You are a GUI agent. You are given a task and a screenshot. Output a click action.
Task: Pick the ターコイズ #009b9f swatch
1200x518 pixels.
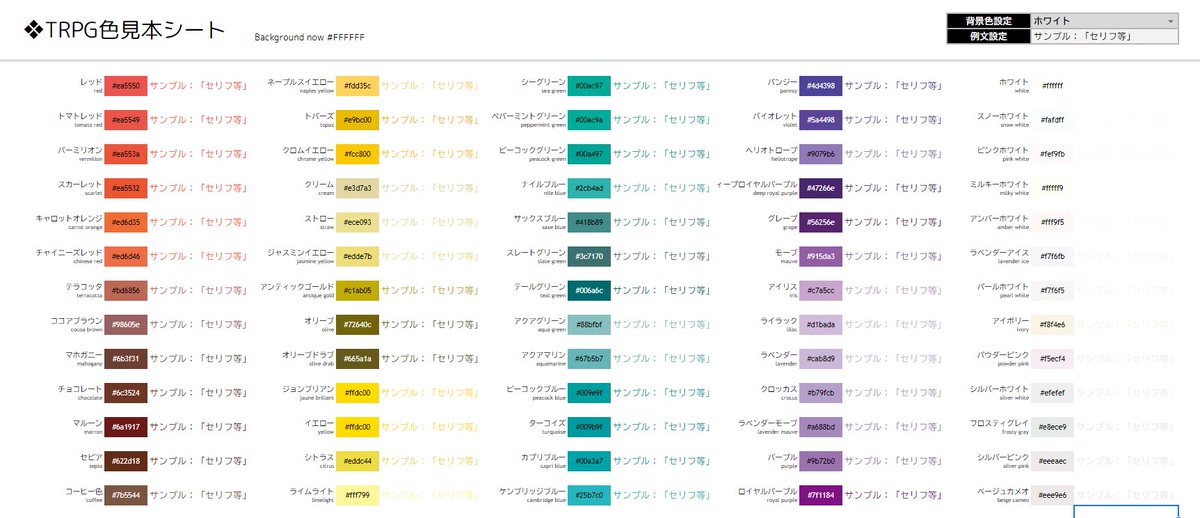(x=589, y=426)
